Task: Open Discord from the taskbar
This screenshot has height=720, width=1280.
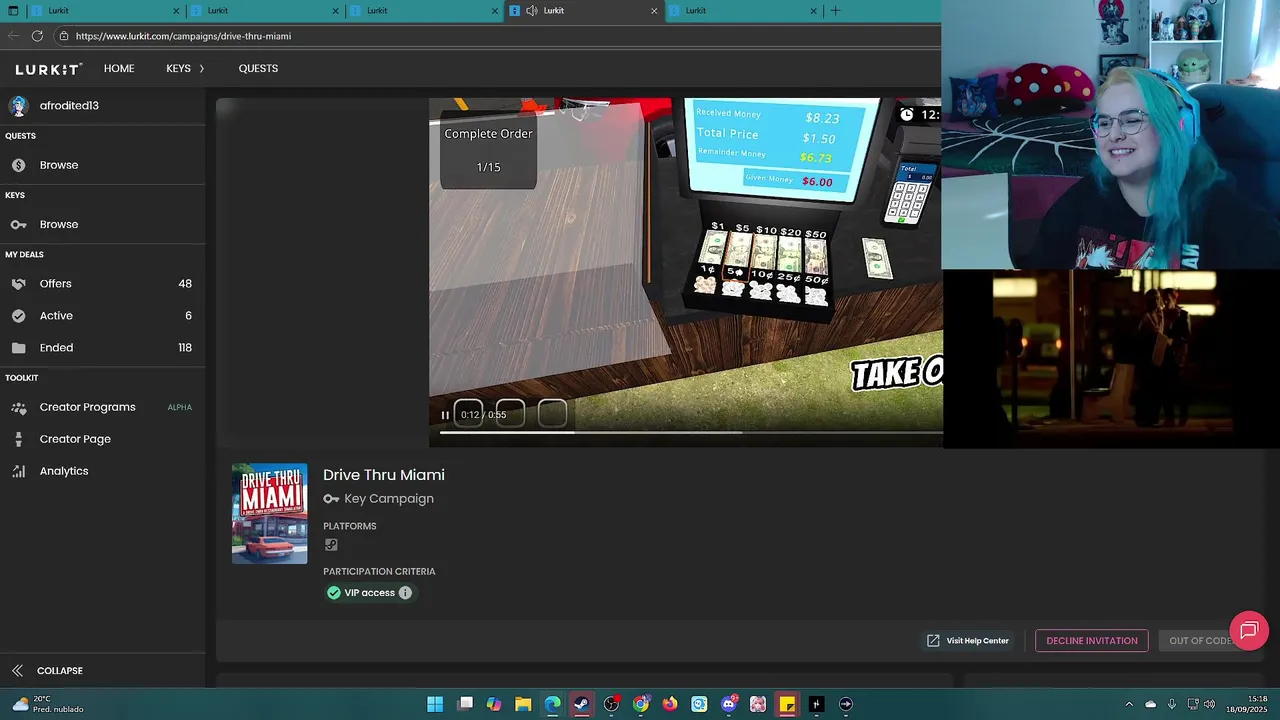Action: tap(729, 704)
